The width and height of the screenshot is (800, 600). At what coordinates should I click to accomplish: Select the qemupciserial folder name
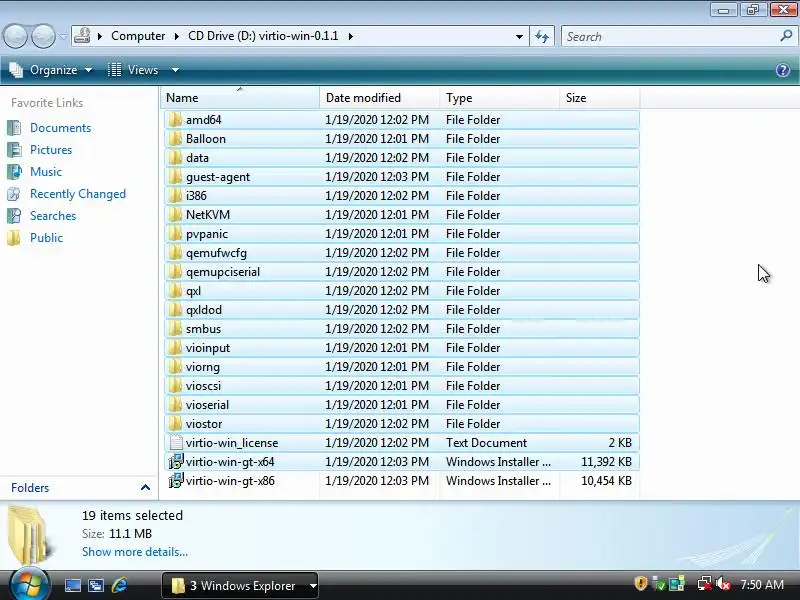click(223, 272)
